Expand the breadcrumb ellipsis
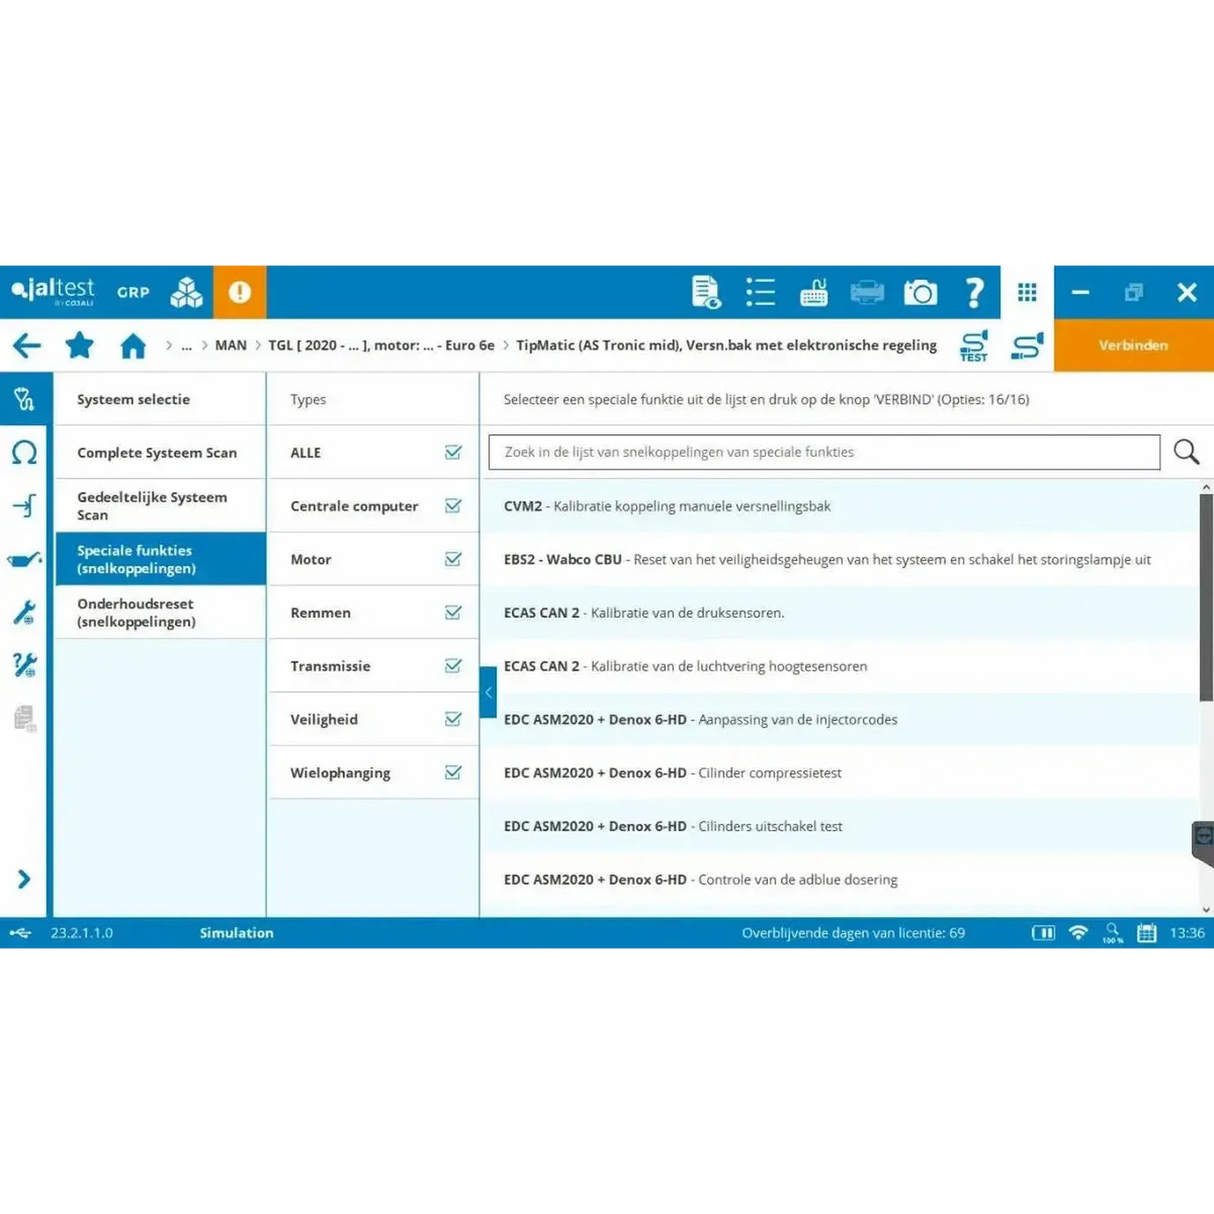The image size is (1214, 1214). tap(186, 346)
